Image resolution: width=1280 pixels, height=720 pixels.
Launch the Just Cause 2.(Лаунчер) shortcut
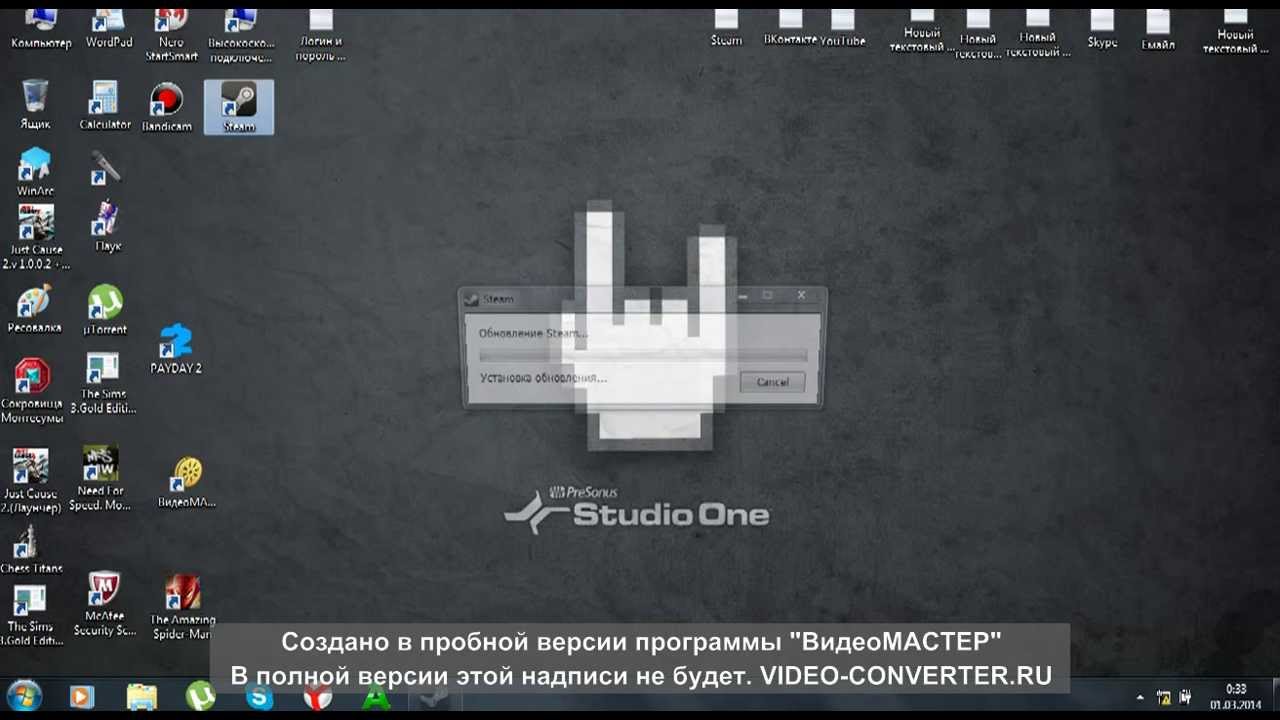coord(32,480)
